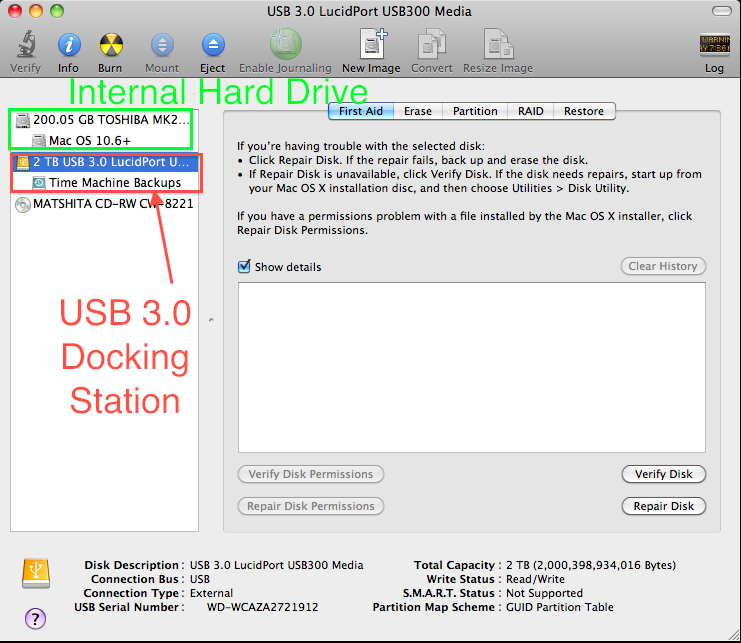
Task: Click the window resize corner grip
Action: tap(734, 635)
